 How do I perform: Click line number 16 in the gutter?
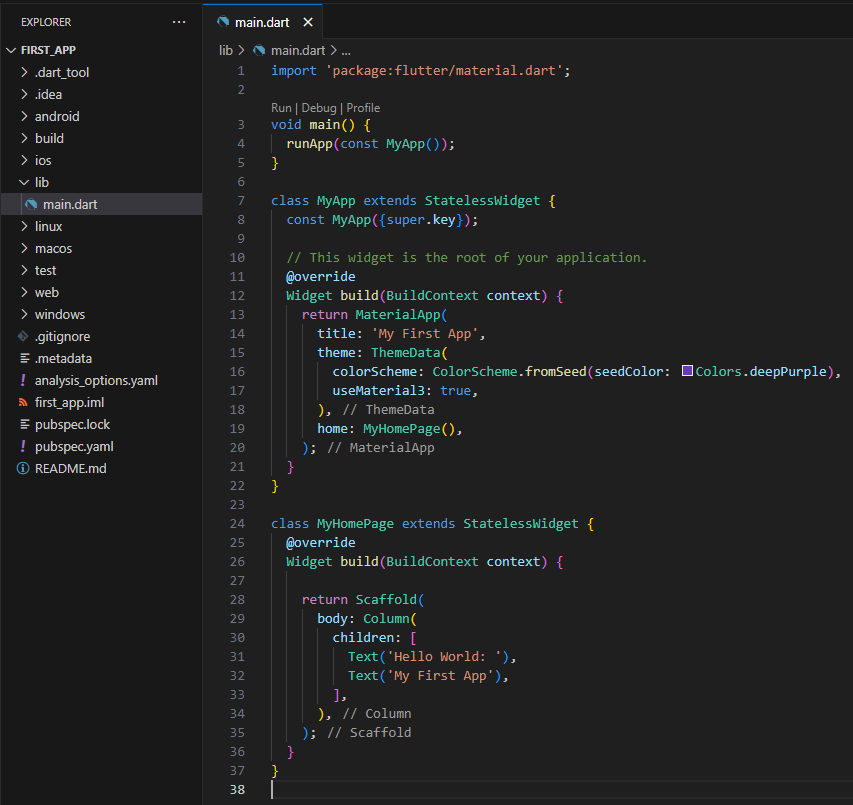237,371
